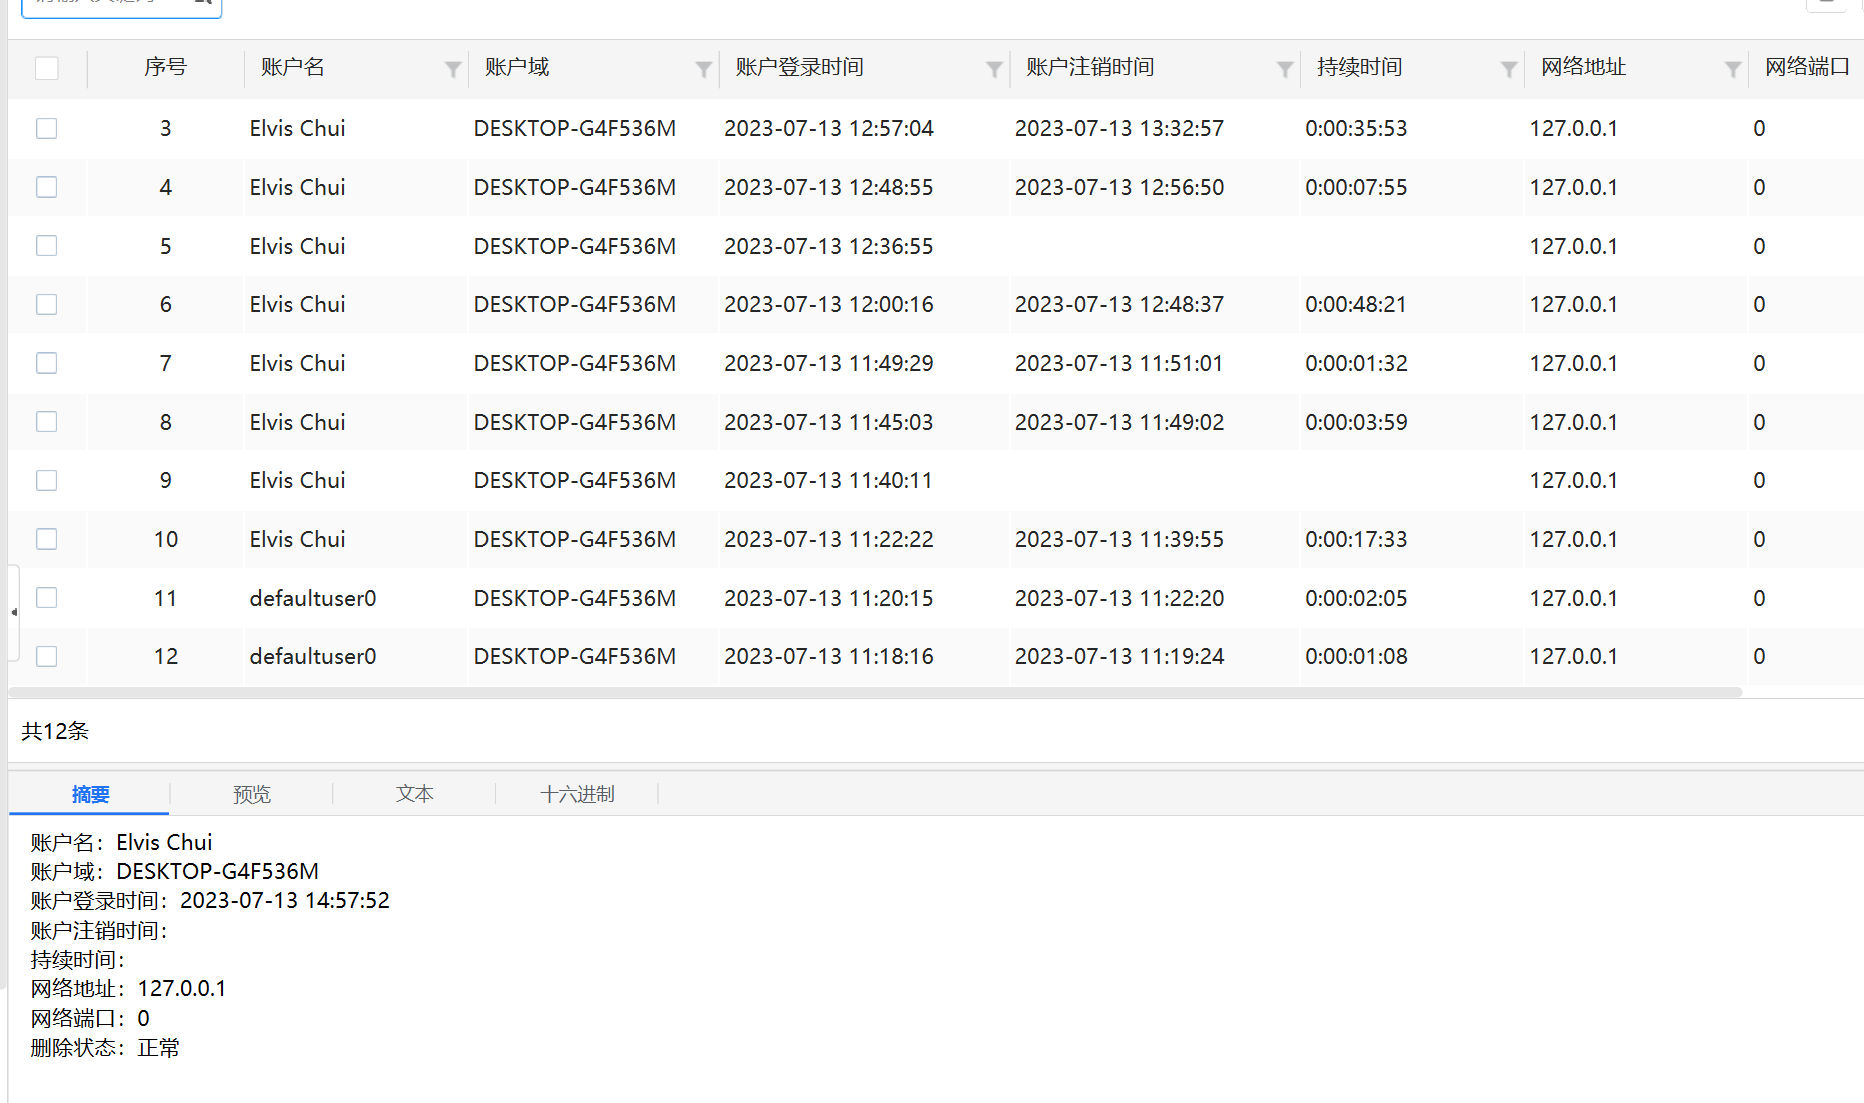Screen dimensions: 1864x1103
Task: Click duration 0:00:48:21
Action: pos(1356,304)
